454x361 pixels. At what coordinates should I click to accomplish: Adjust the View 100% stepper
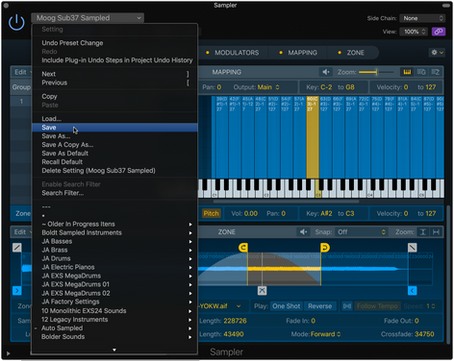[x=414, y=32]
